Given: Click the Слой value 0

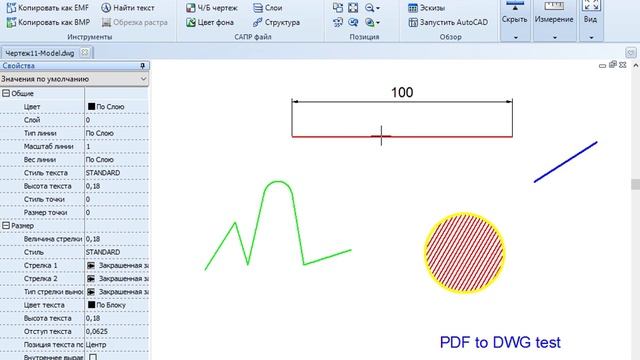Looking at the screenshot, I should [117, 120].
